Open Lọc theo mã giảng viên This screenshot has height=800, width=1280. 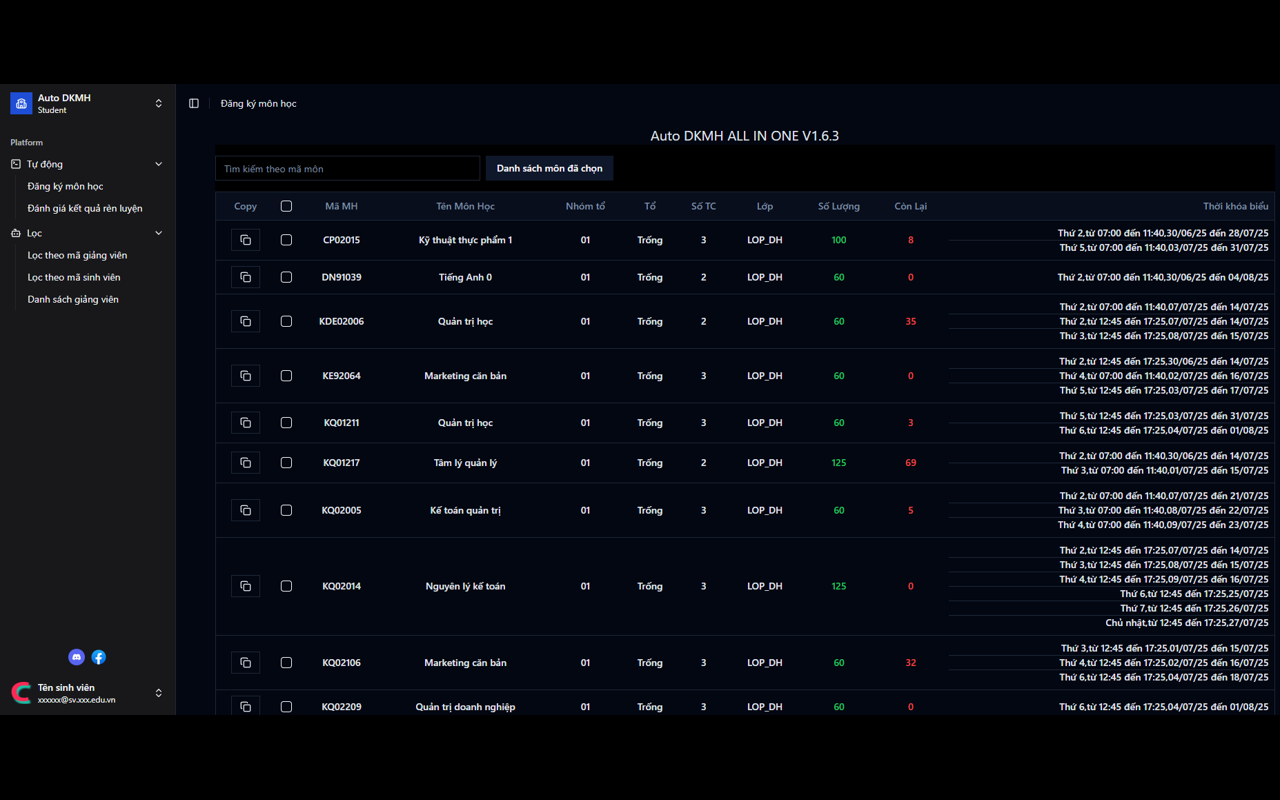tap(77, 255)
